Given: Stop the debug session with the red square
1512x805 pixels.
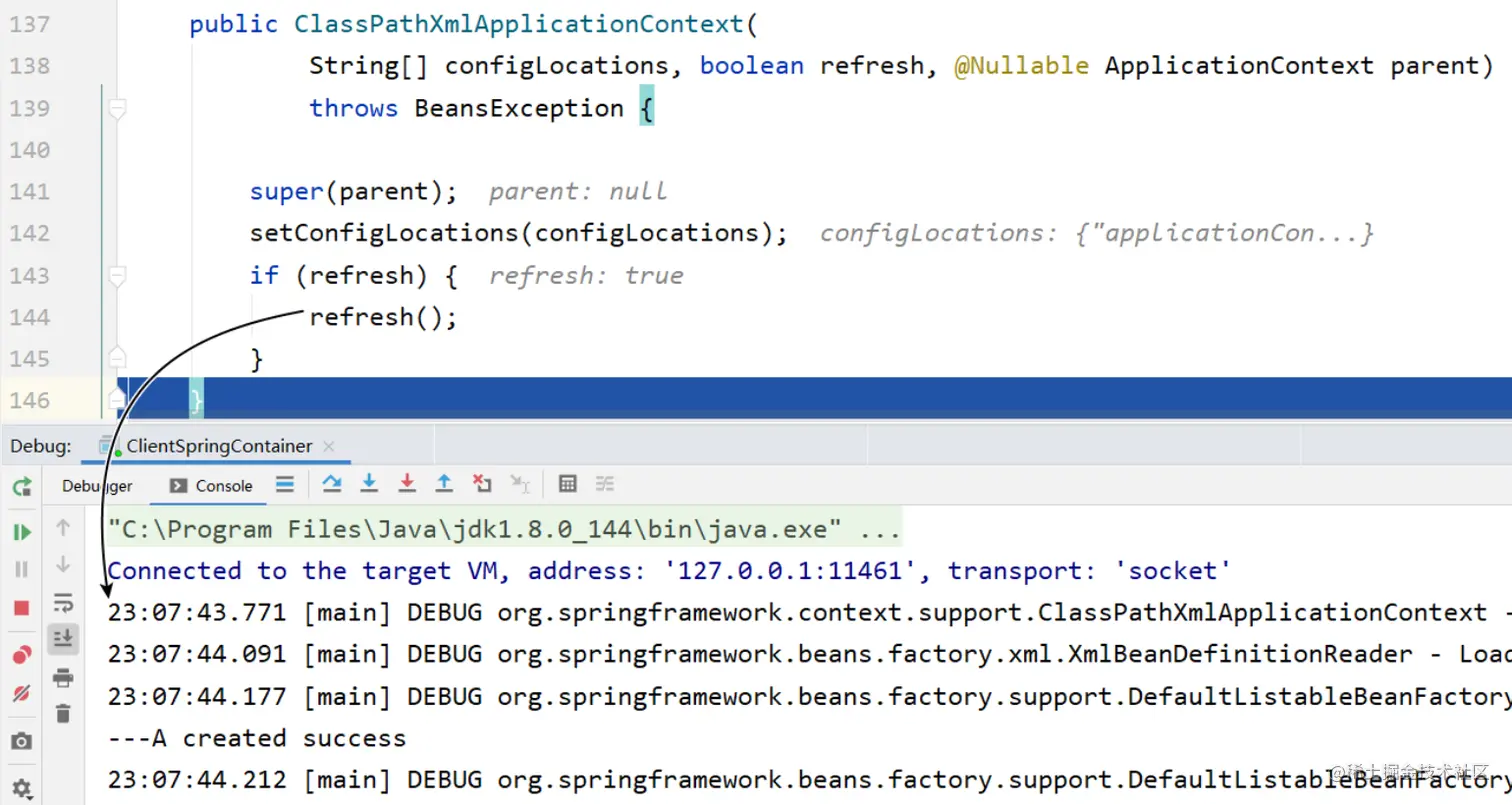Looking at the screenshot, I should (x=21, y=608).
